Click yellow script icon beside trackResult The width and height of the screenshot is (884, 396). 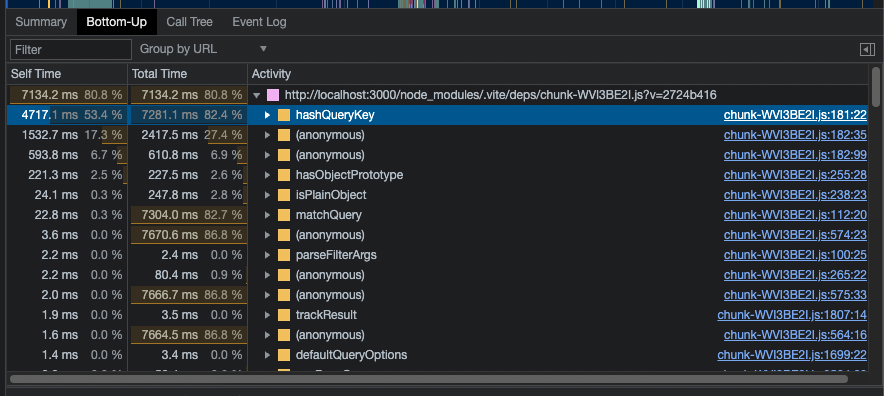pyautogui.click(x=284, y=315)
